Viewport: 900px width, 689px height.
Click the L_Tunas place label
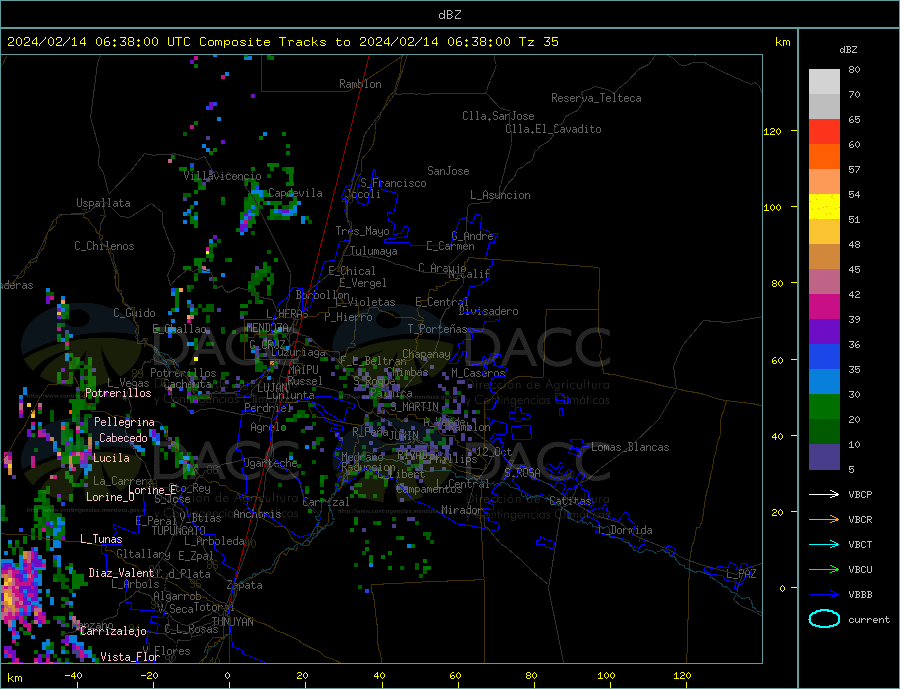coord(101,539)
